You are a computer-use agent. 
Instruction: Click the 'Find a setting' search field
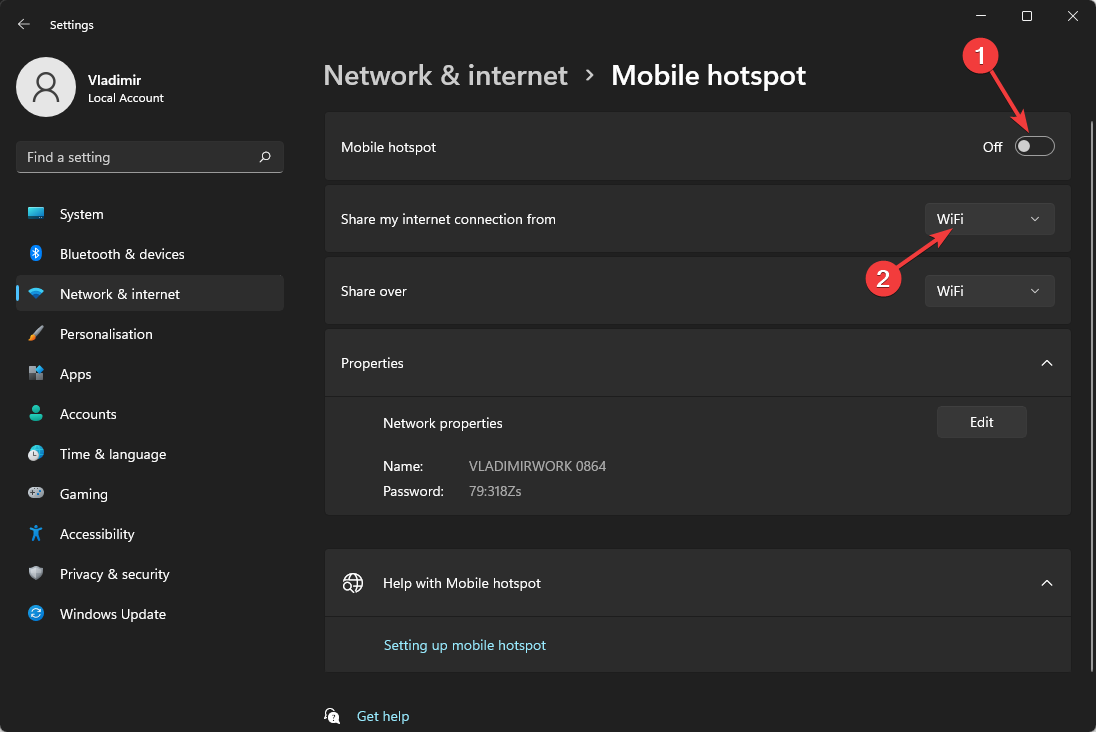pyautogui.click(x=135, y=157)
